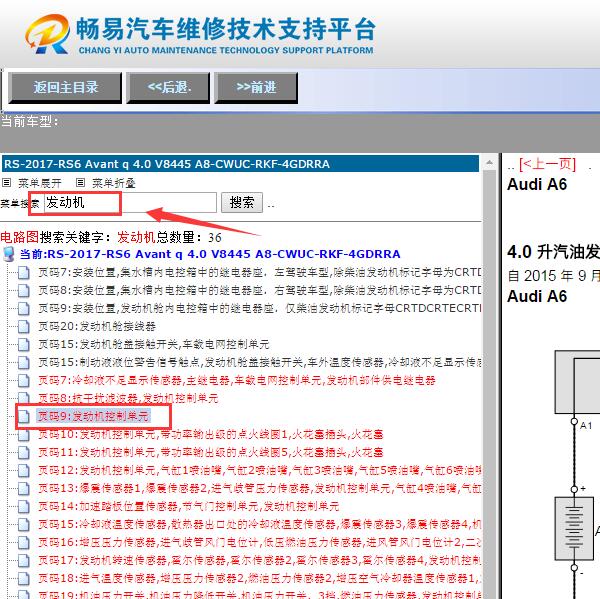This screenshot has width=600, height=599.
Task: Click the scroll-up arrow of left panel scrollbar
Action: (x=489, y=163)
